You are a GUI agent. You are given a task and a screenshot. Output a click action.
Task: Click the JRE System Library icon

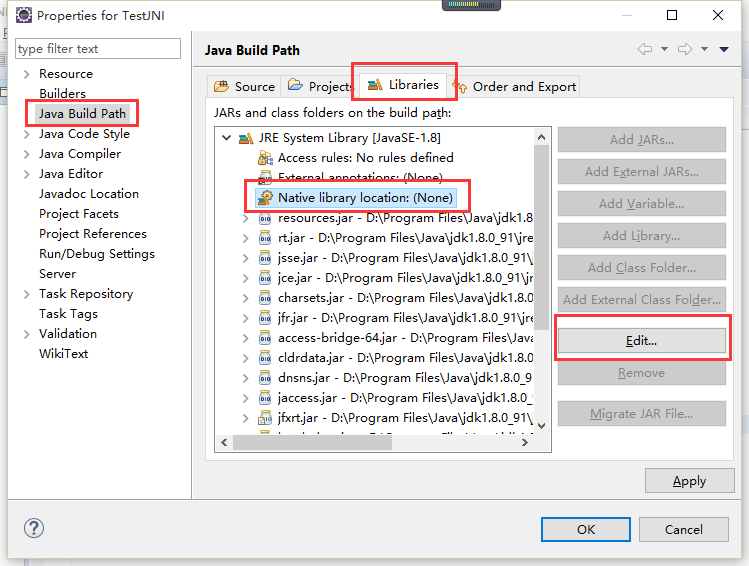tap(246, 138)
